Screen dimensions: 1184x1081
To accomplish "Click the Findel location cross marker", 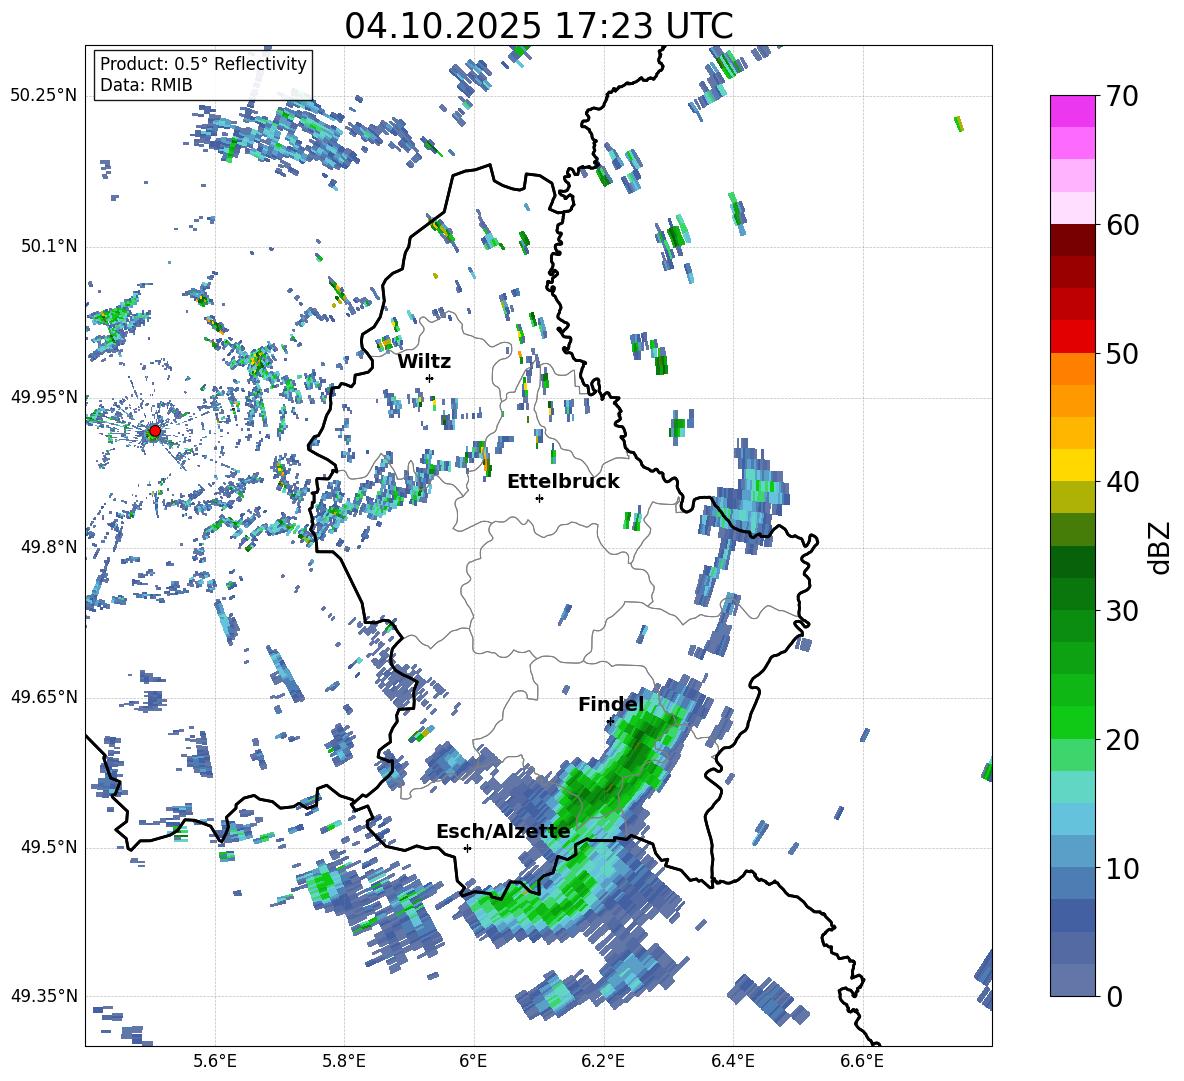I will tap(610, 722).
